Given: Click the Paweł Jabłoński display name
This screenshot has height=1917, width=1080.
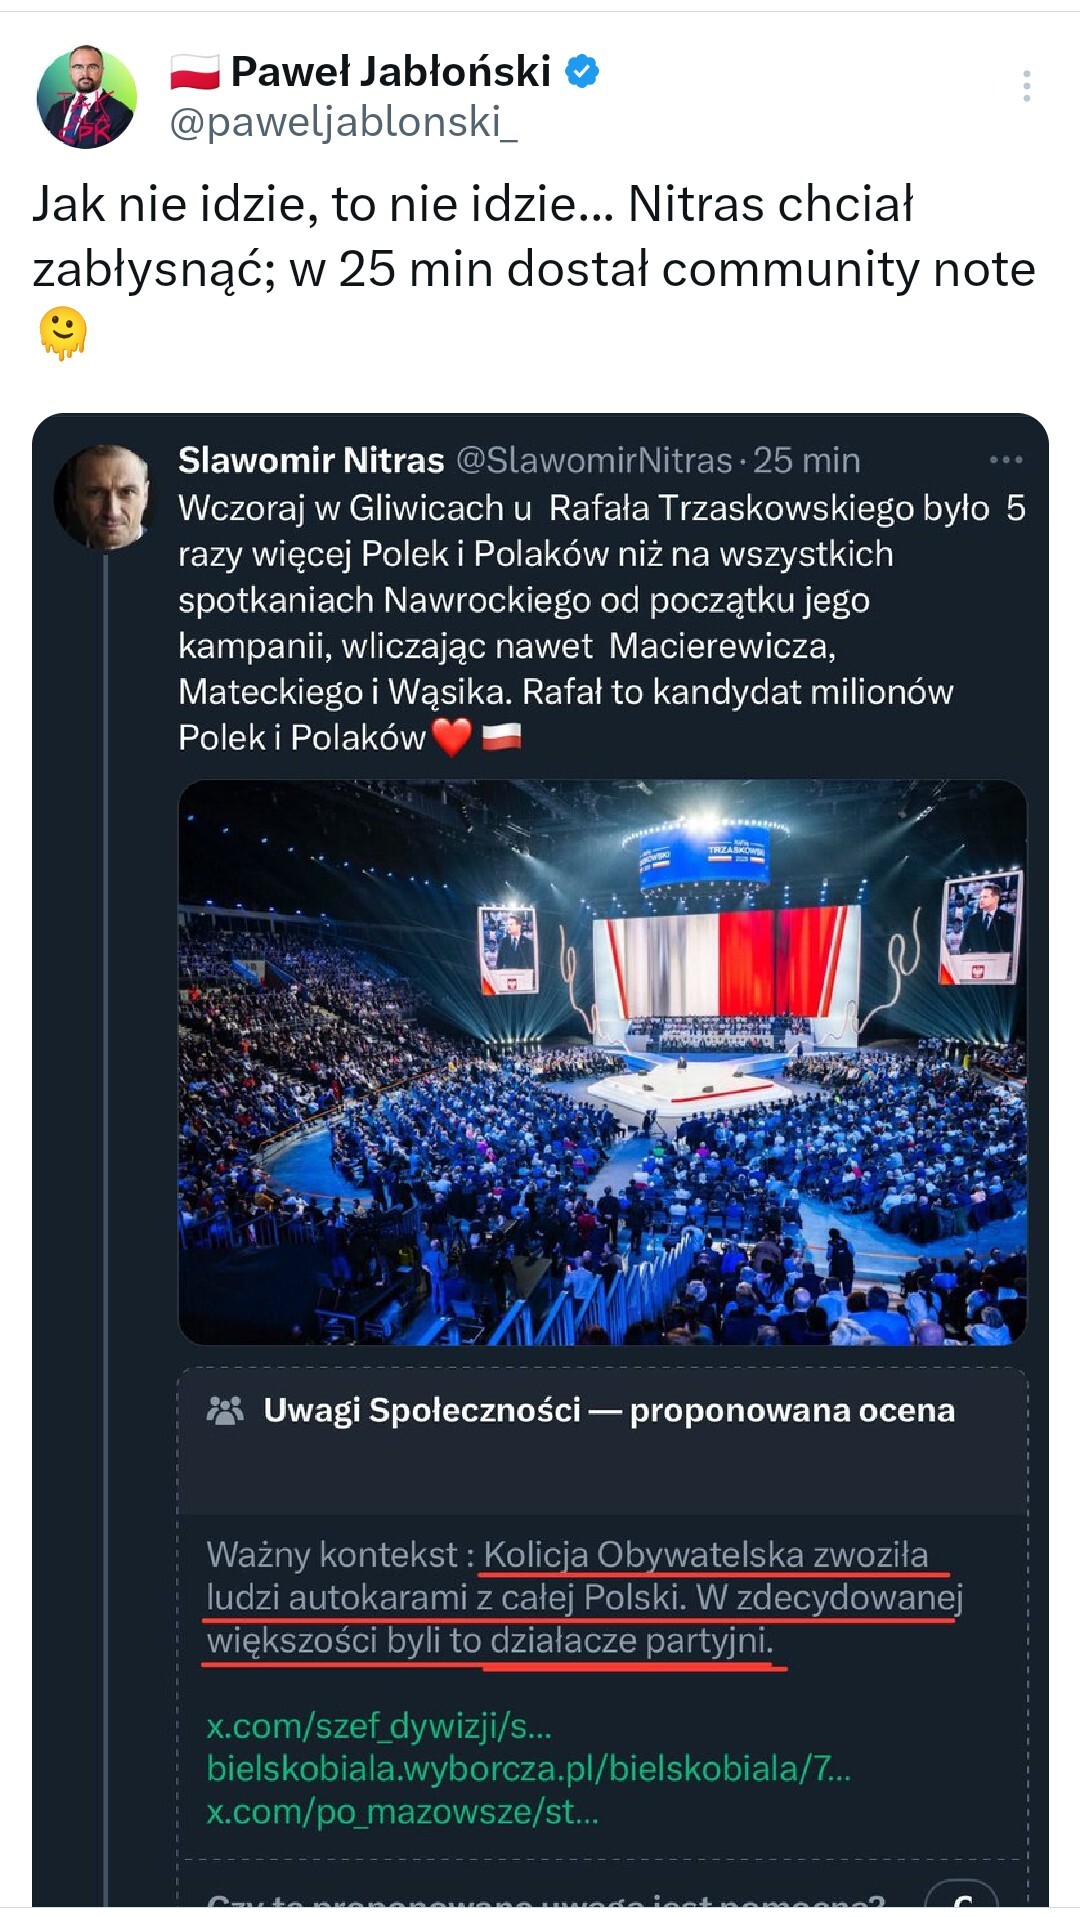Looking at the screenshot, I should (x=391, y=71).
